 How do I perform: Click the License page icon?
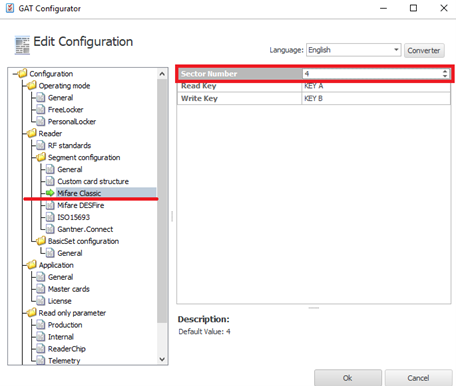click(41, 301)
